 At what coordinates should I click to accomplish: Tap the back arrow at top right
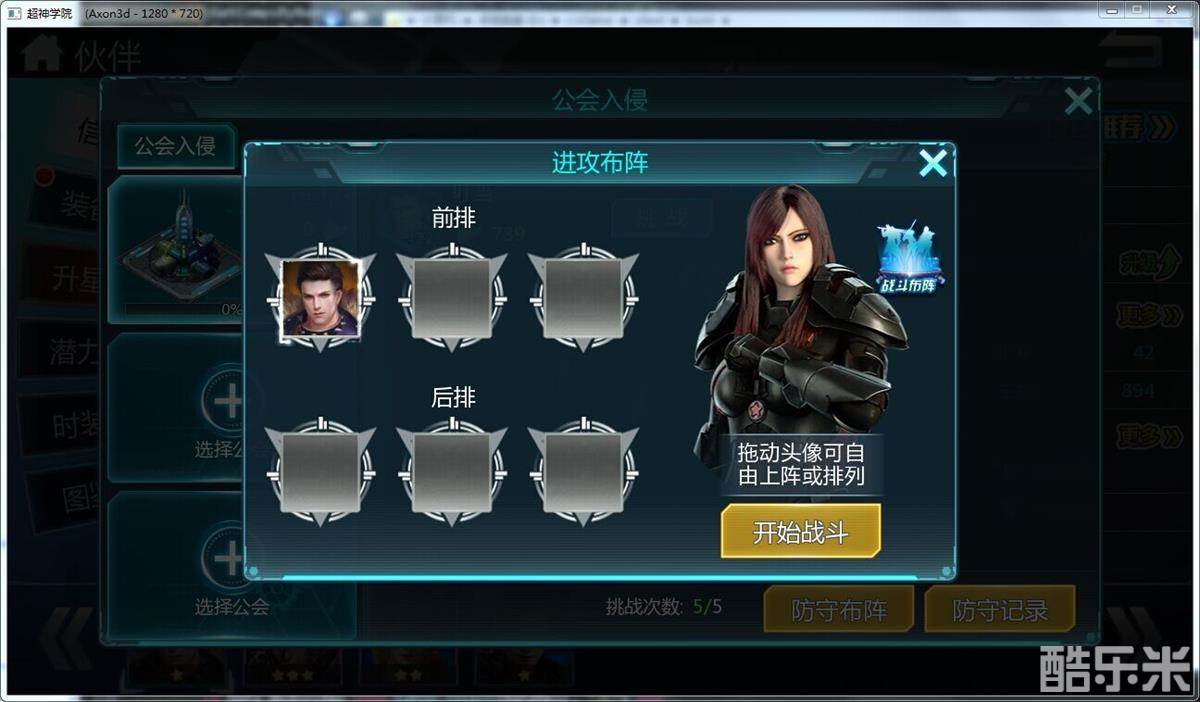[1132, 51]
